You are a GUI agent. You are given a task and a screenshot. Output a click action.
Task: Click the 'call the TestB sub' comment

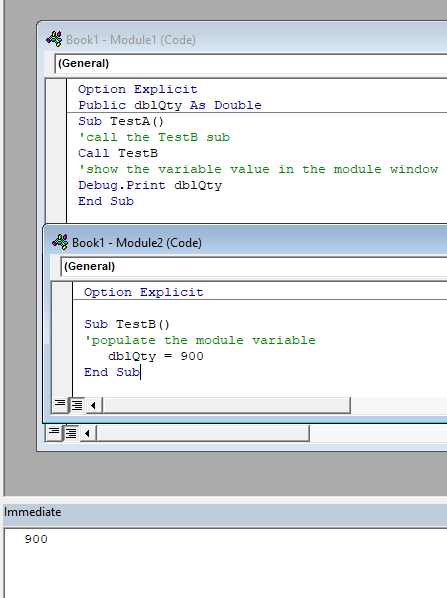tap(154, 137)
